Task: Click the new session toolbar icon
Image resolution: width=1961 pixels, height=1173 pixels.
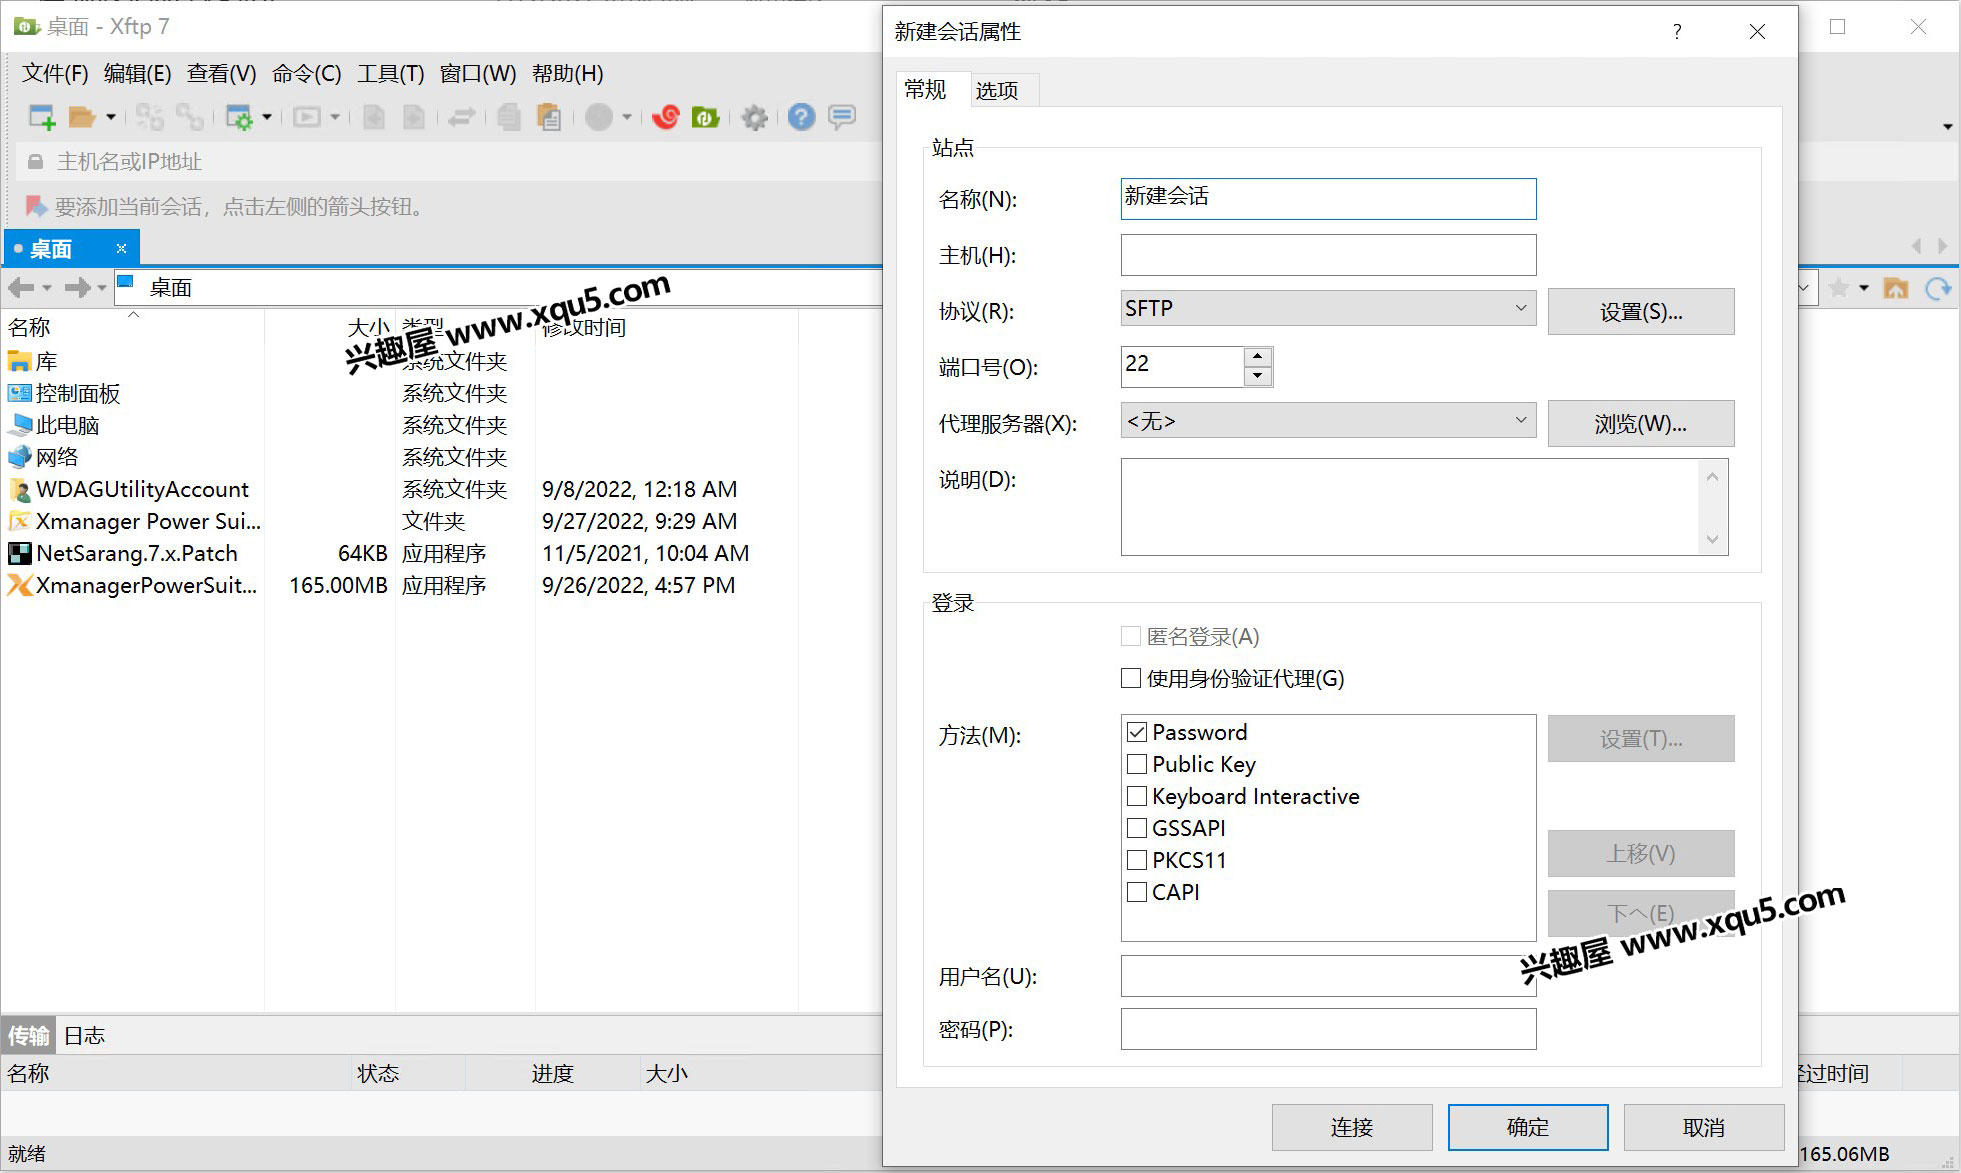Action: click(x=41, y=117)
